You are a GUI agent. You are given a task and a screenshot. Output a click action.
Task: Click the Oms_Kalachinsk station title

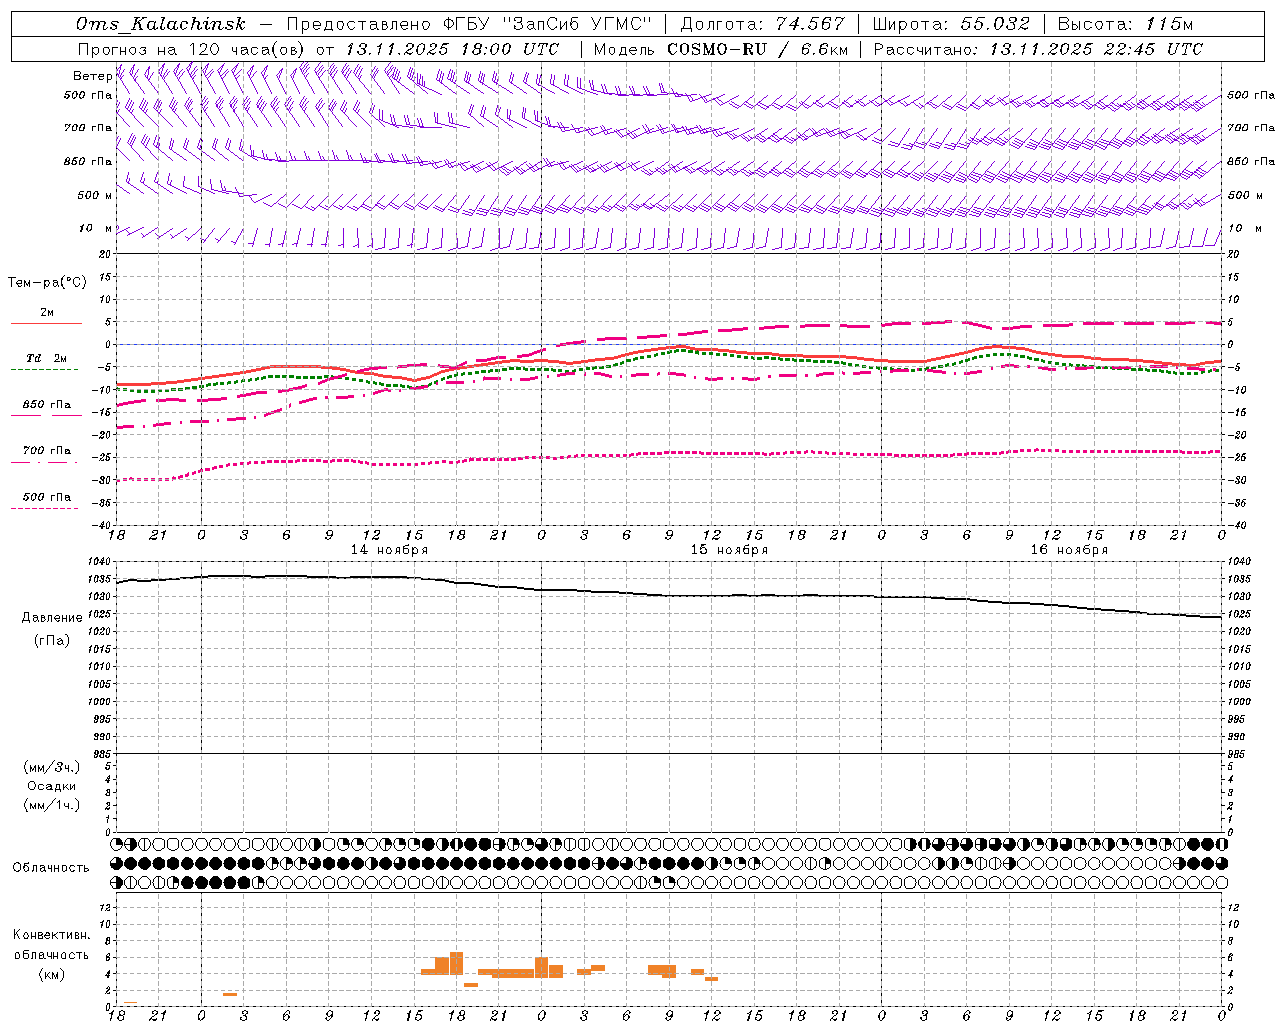160,24
